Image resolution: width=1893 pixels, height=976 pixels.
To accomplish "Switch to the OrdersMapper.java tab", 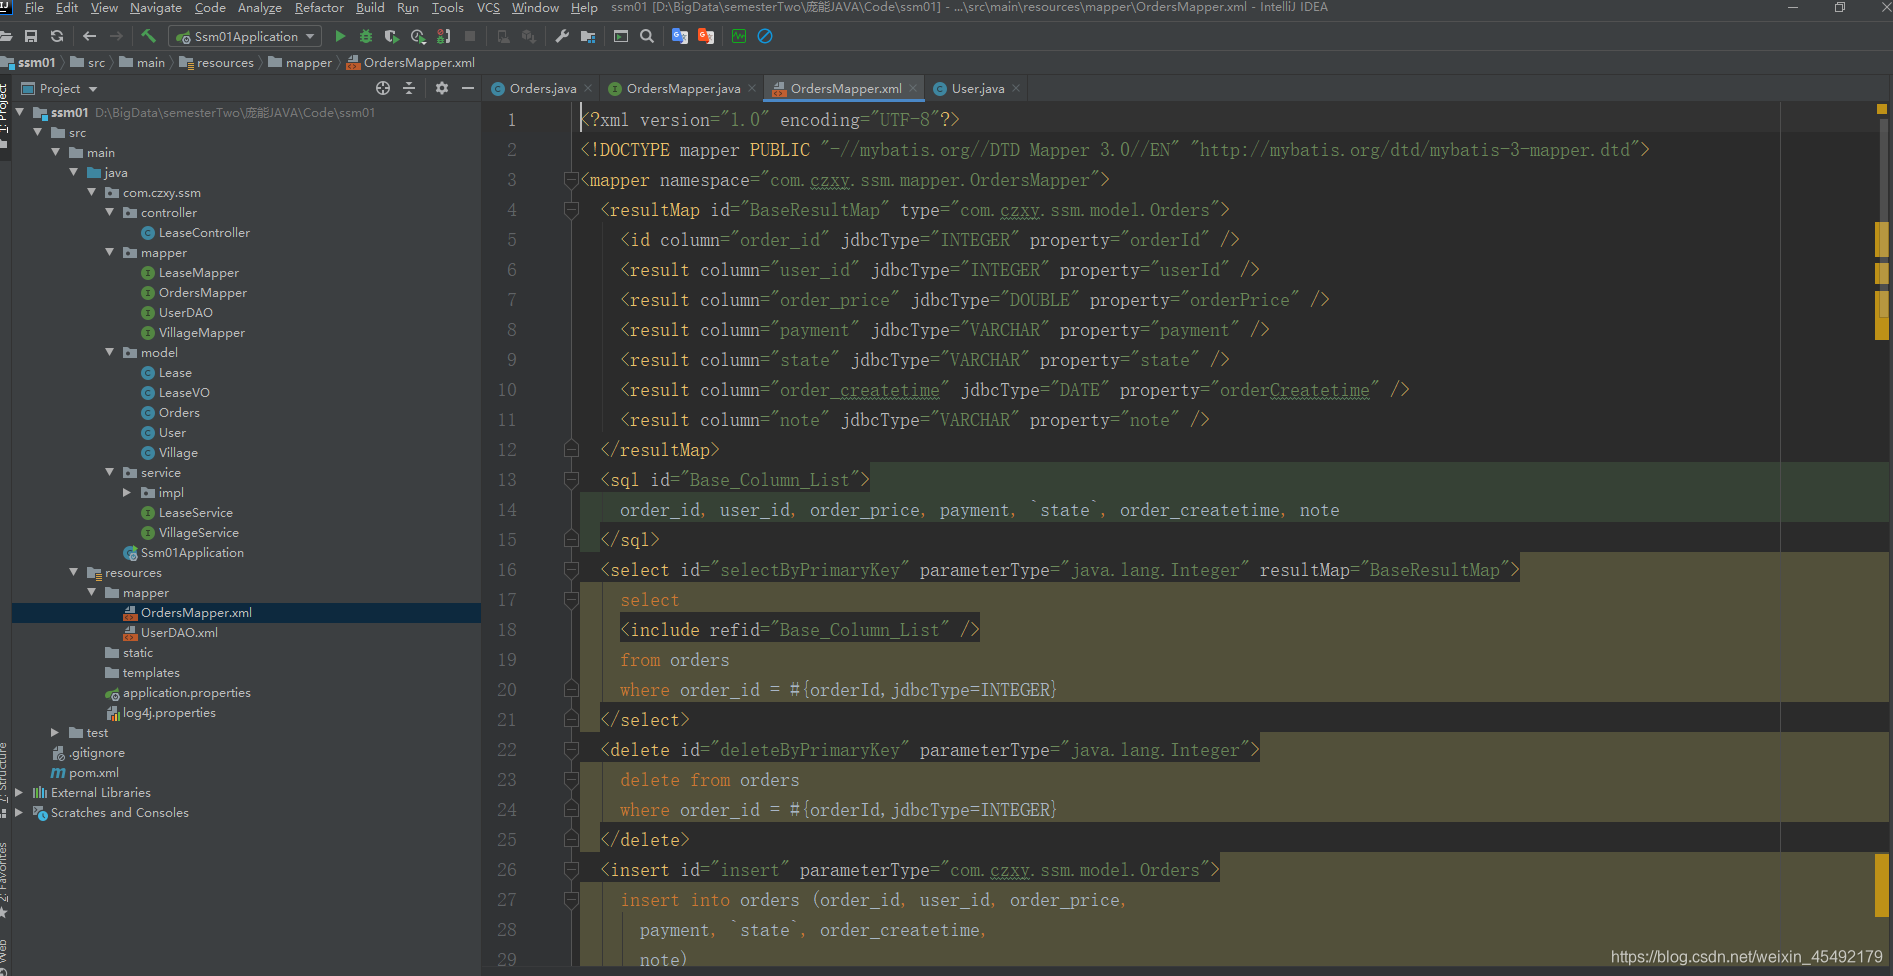I will 683,88.
